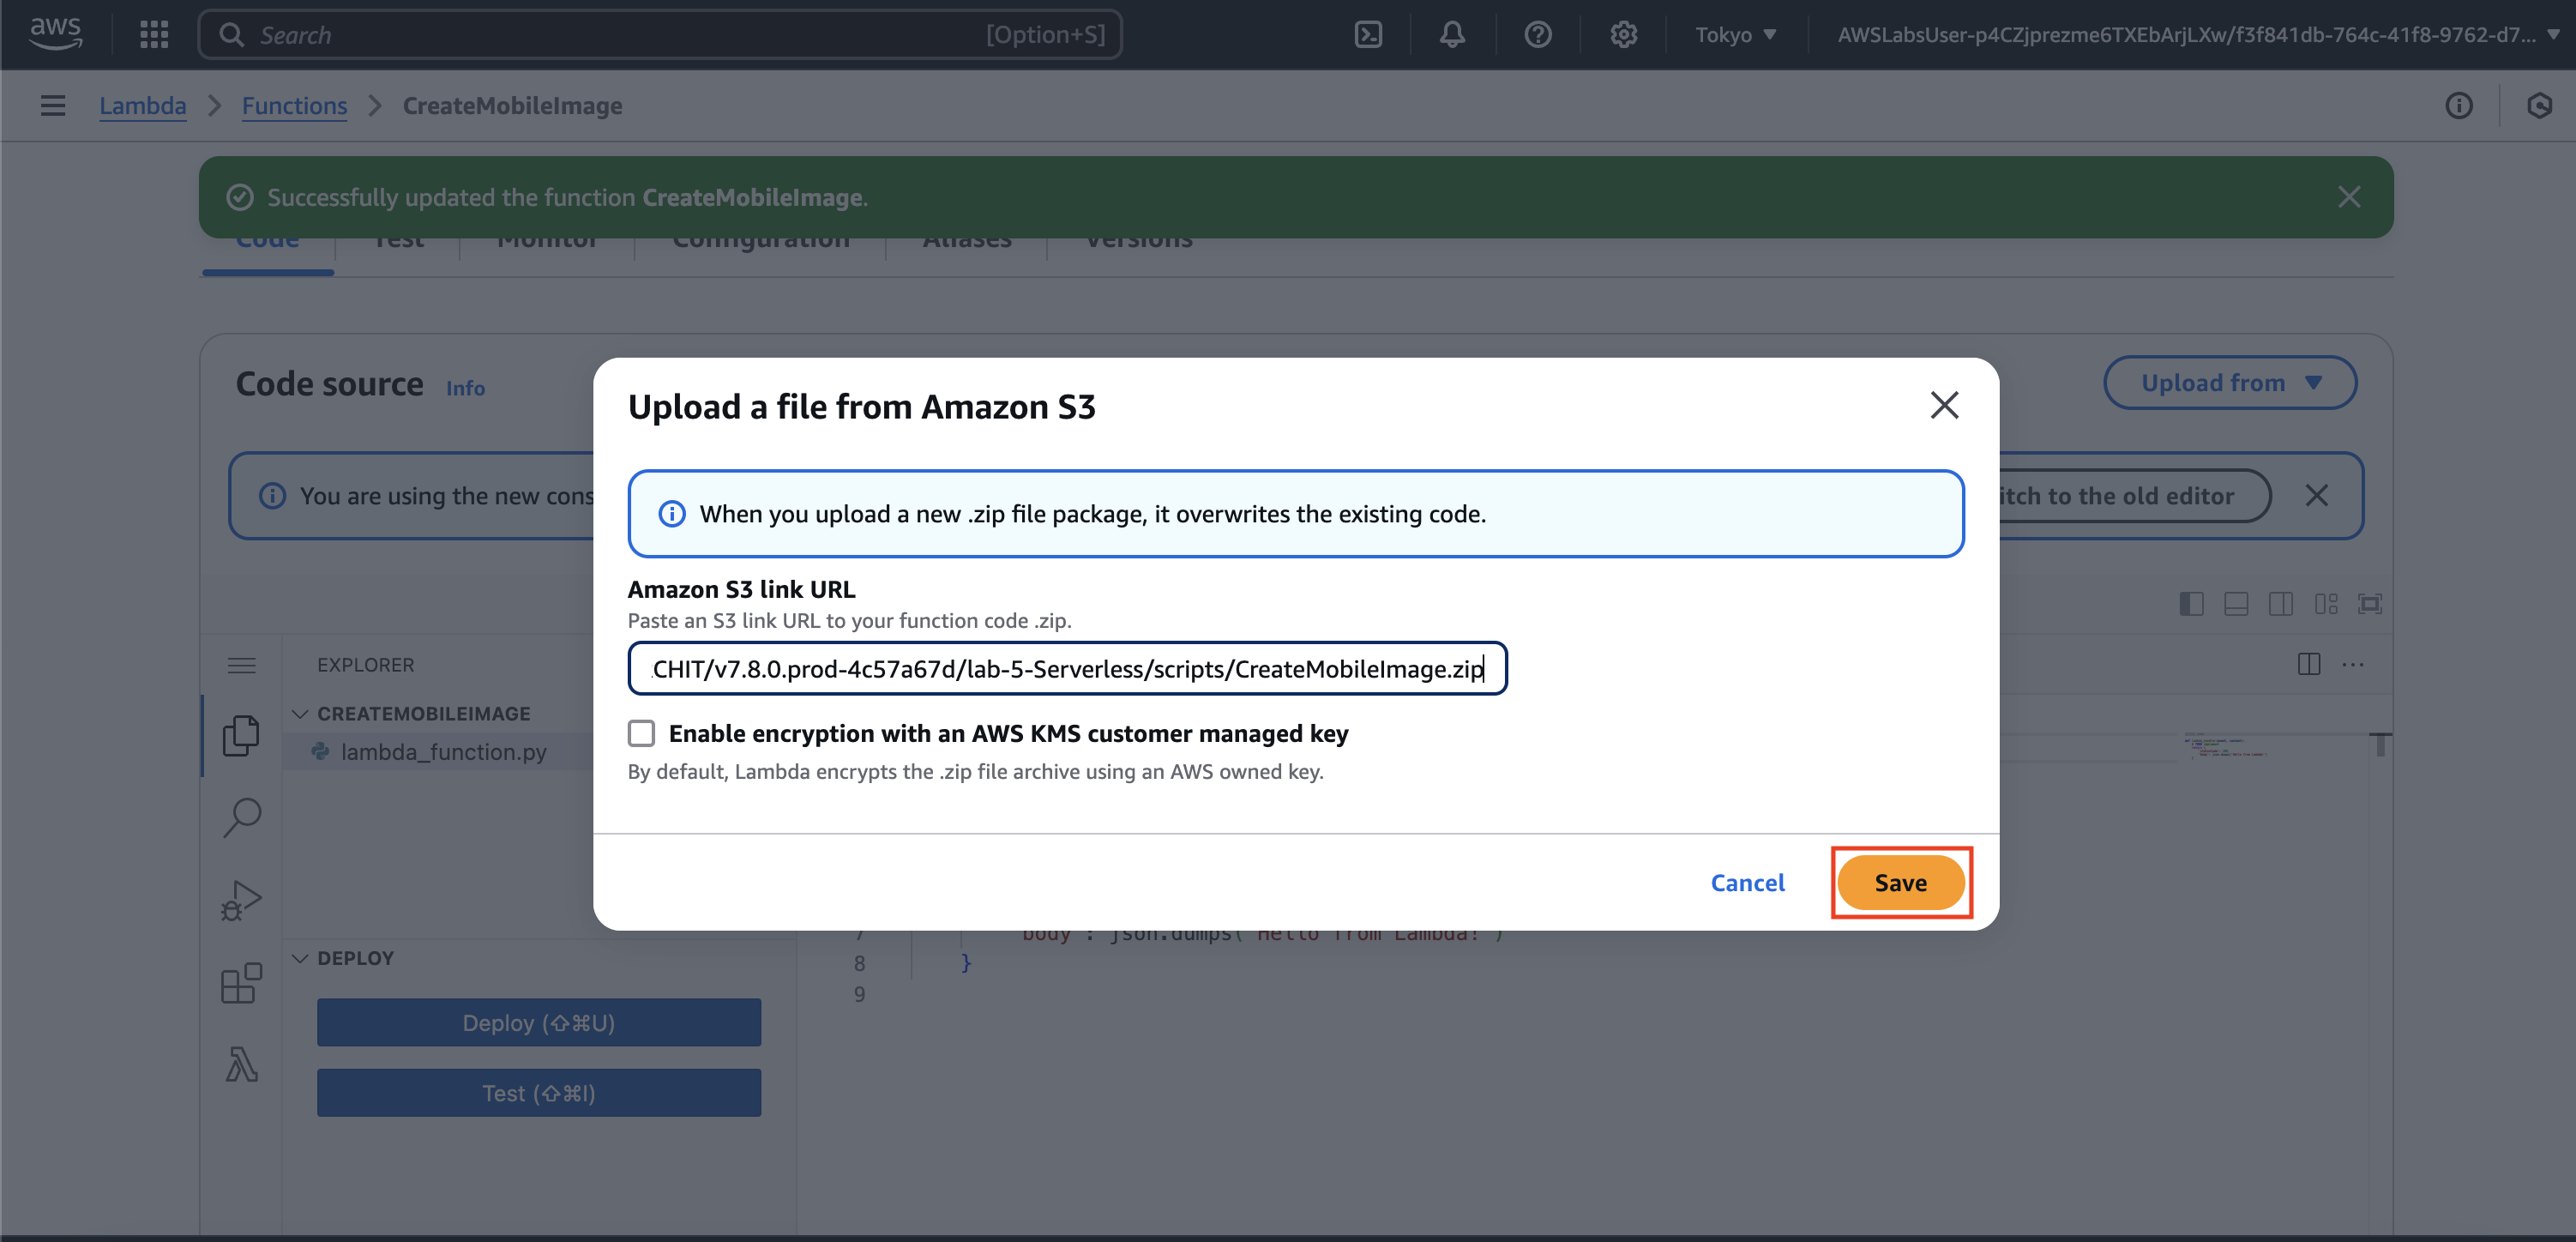Open the search magnifier in editor sidebar

(241, 817)
